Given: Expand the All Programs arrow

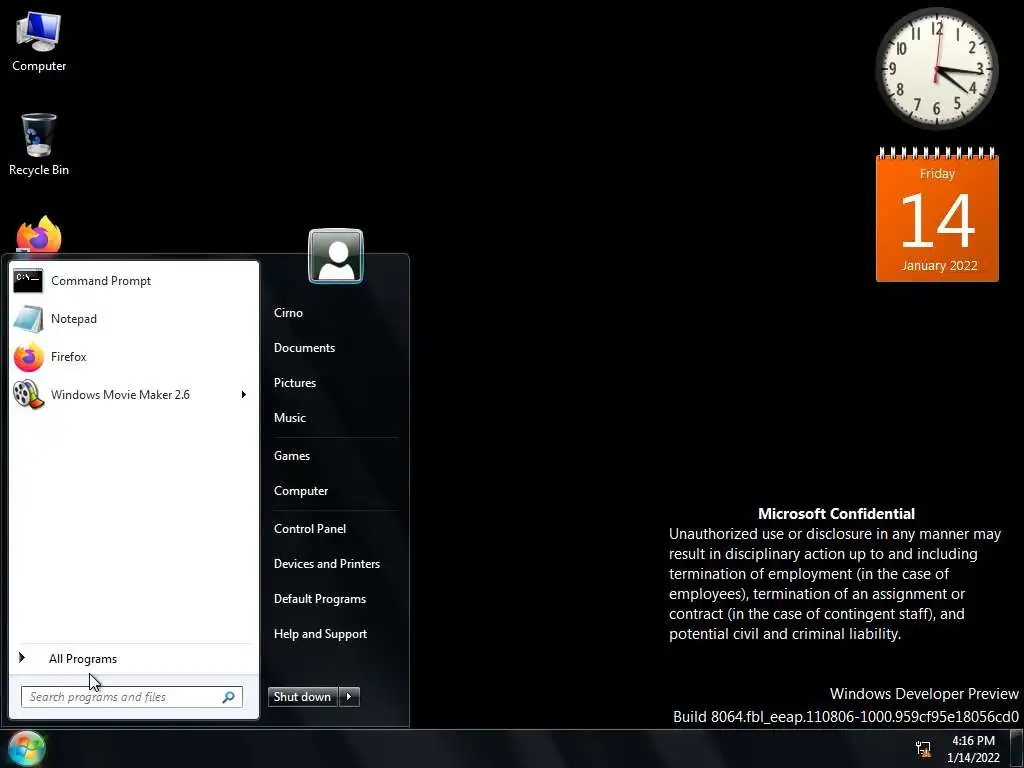Looking at the screenshot, I should [22, 658].
